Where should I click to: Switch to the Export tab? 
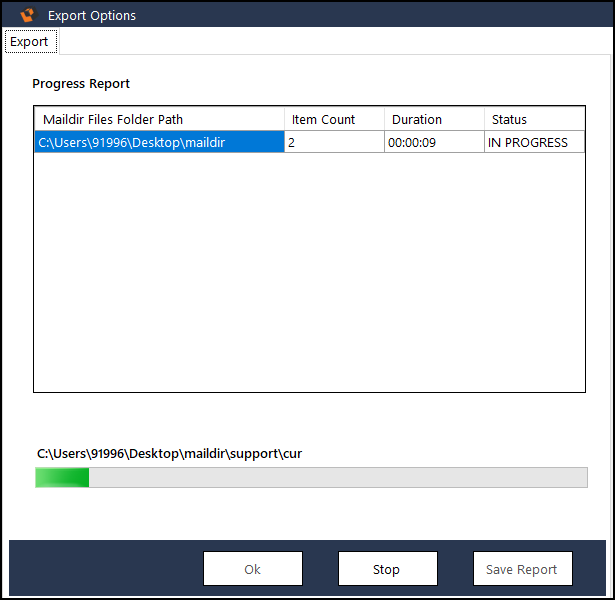click(29, 42)
